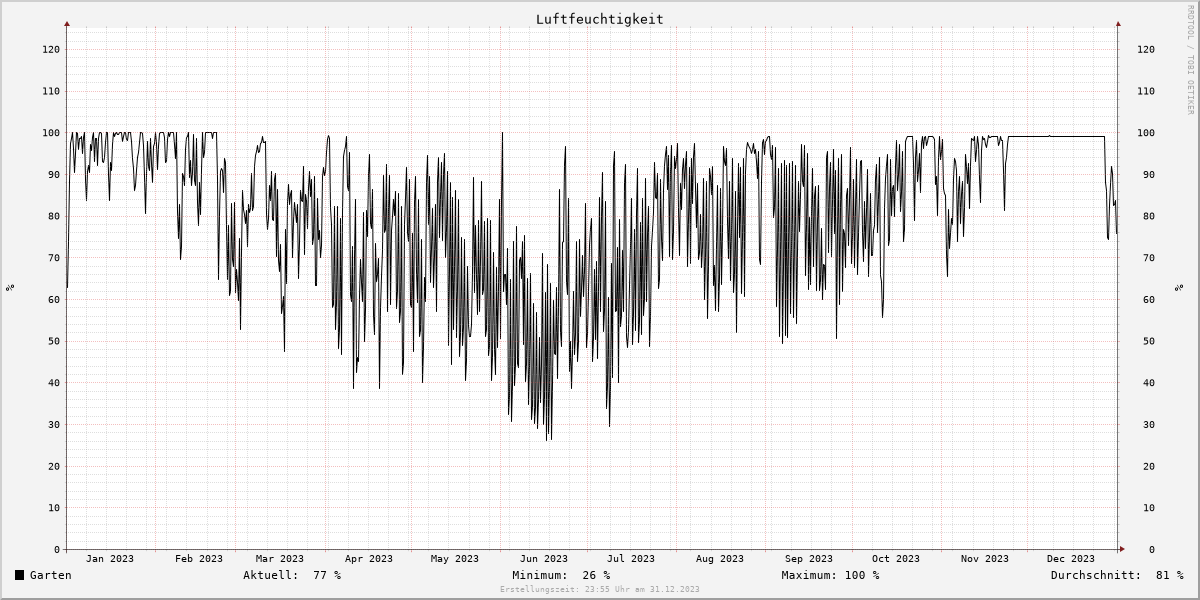Click the left y-axis 0 label
Viewport: 1200px width, 600px height.
pos(57,550)
